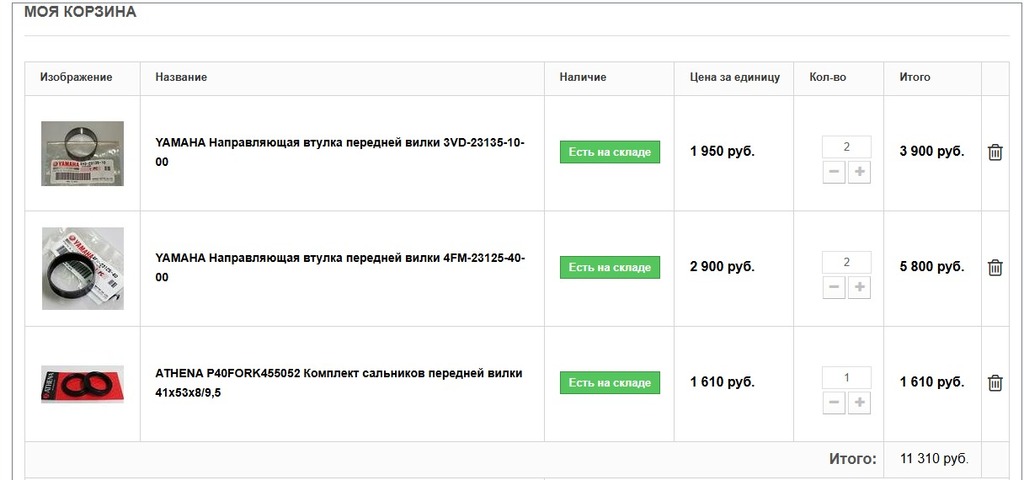
Task: Click the 'Цена за единицу' column header
Action: 735,77
